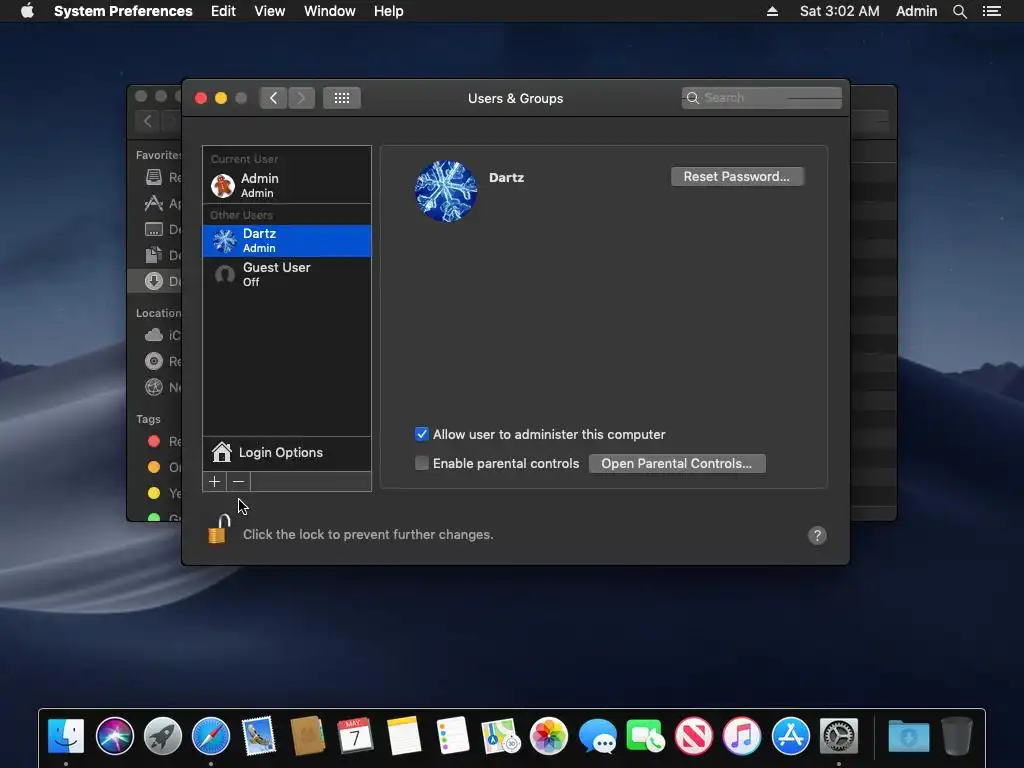Image resolution: width=1024 pixels, height=768 pixels.
Task: Open Calendar from the Dock
Action: pyautogui.click(x=355, y=735)
